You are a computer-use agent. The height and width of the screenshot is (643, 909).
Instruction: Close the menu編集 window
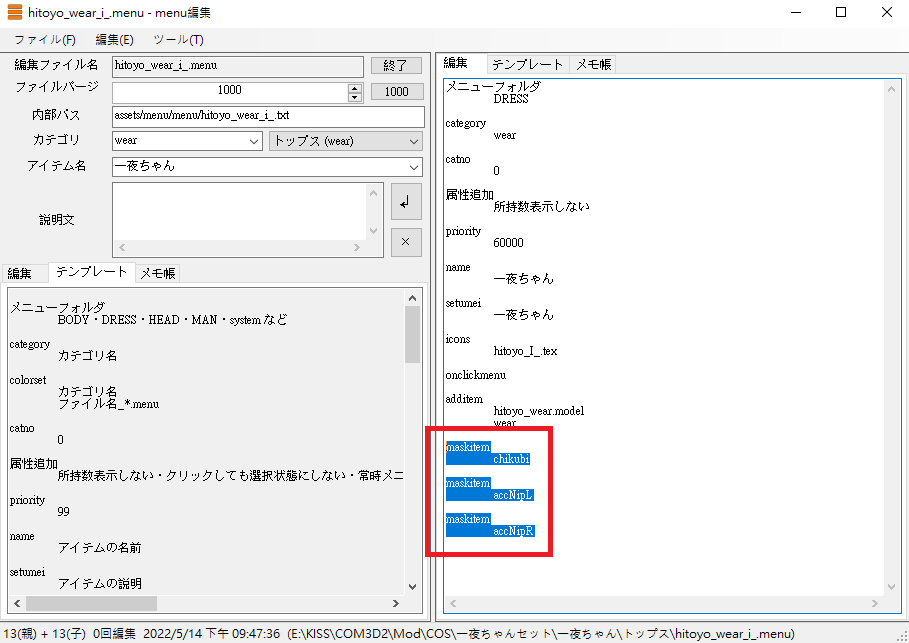point(886,12)
